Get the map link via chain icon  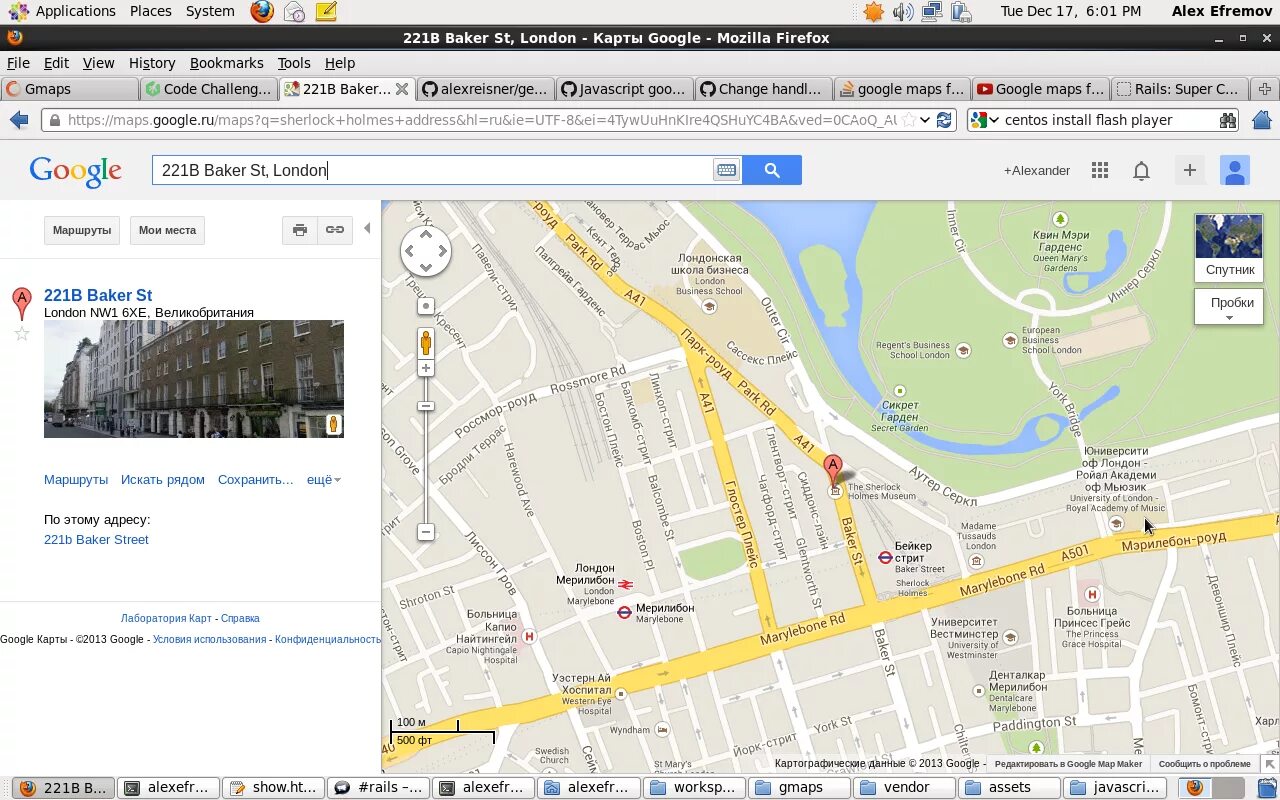pos(334,230)
